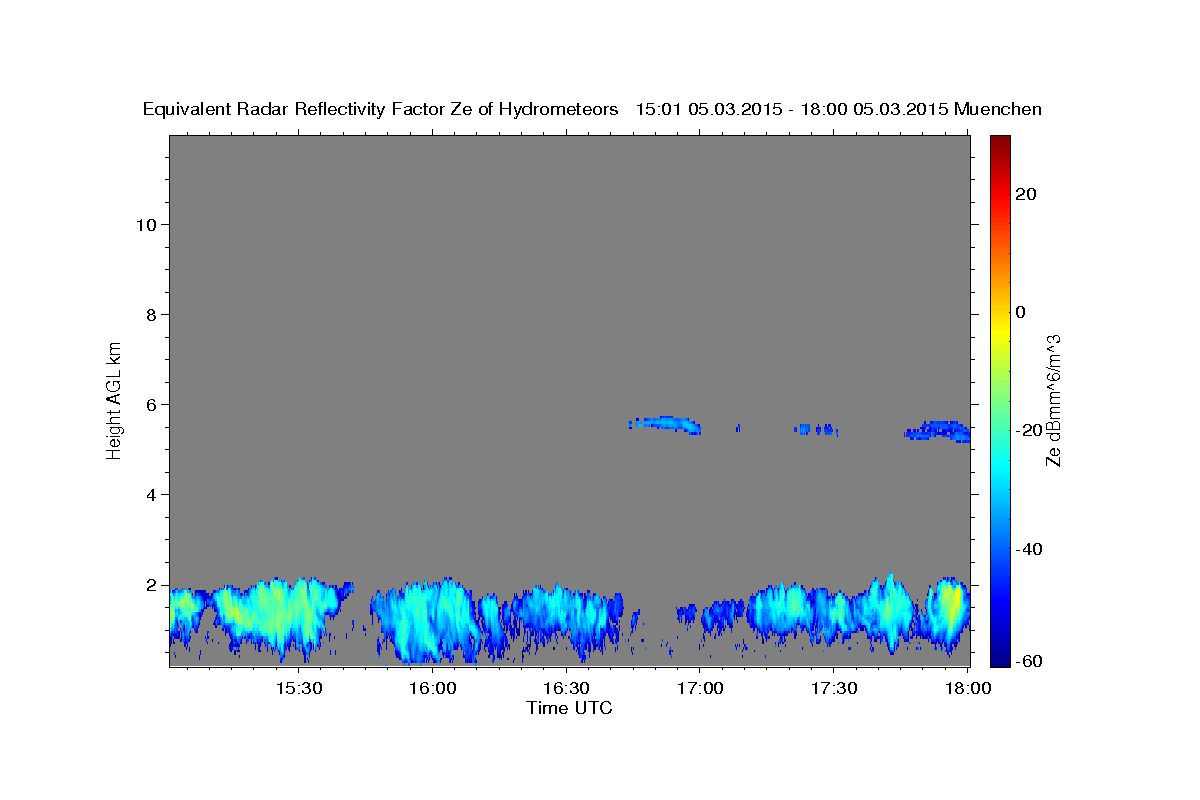Click the '17:30' time tick label
The height and width of the screenshot is (800, 1200).
[835, 689]
